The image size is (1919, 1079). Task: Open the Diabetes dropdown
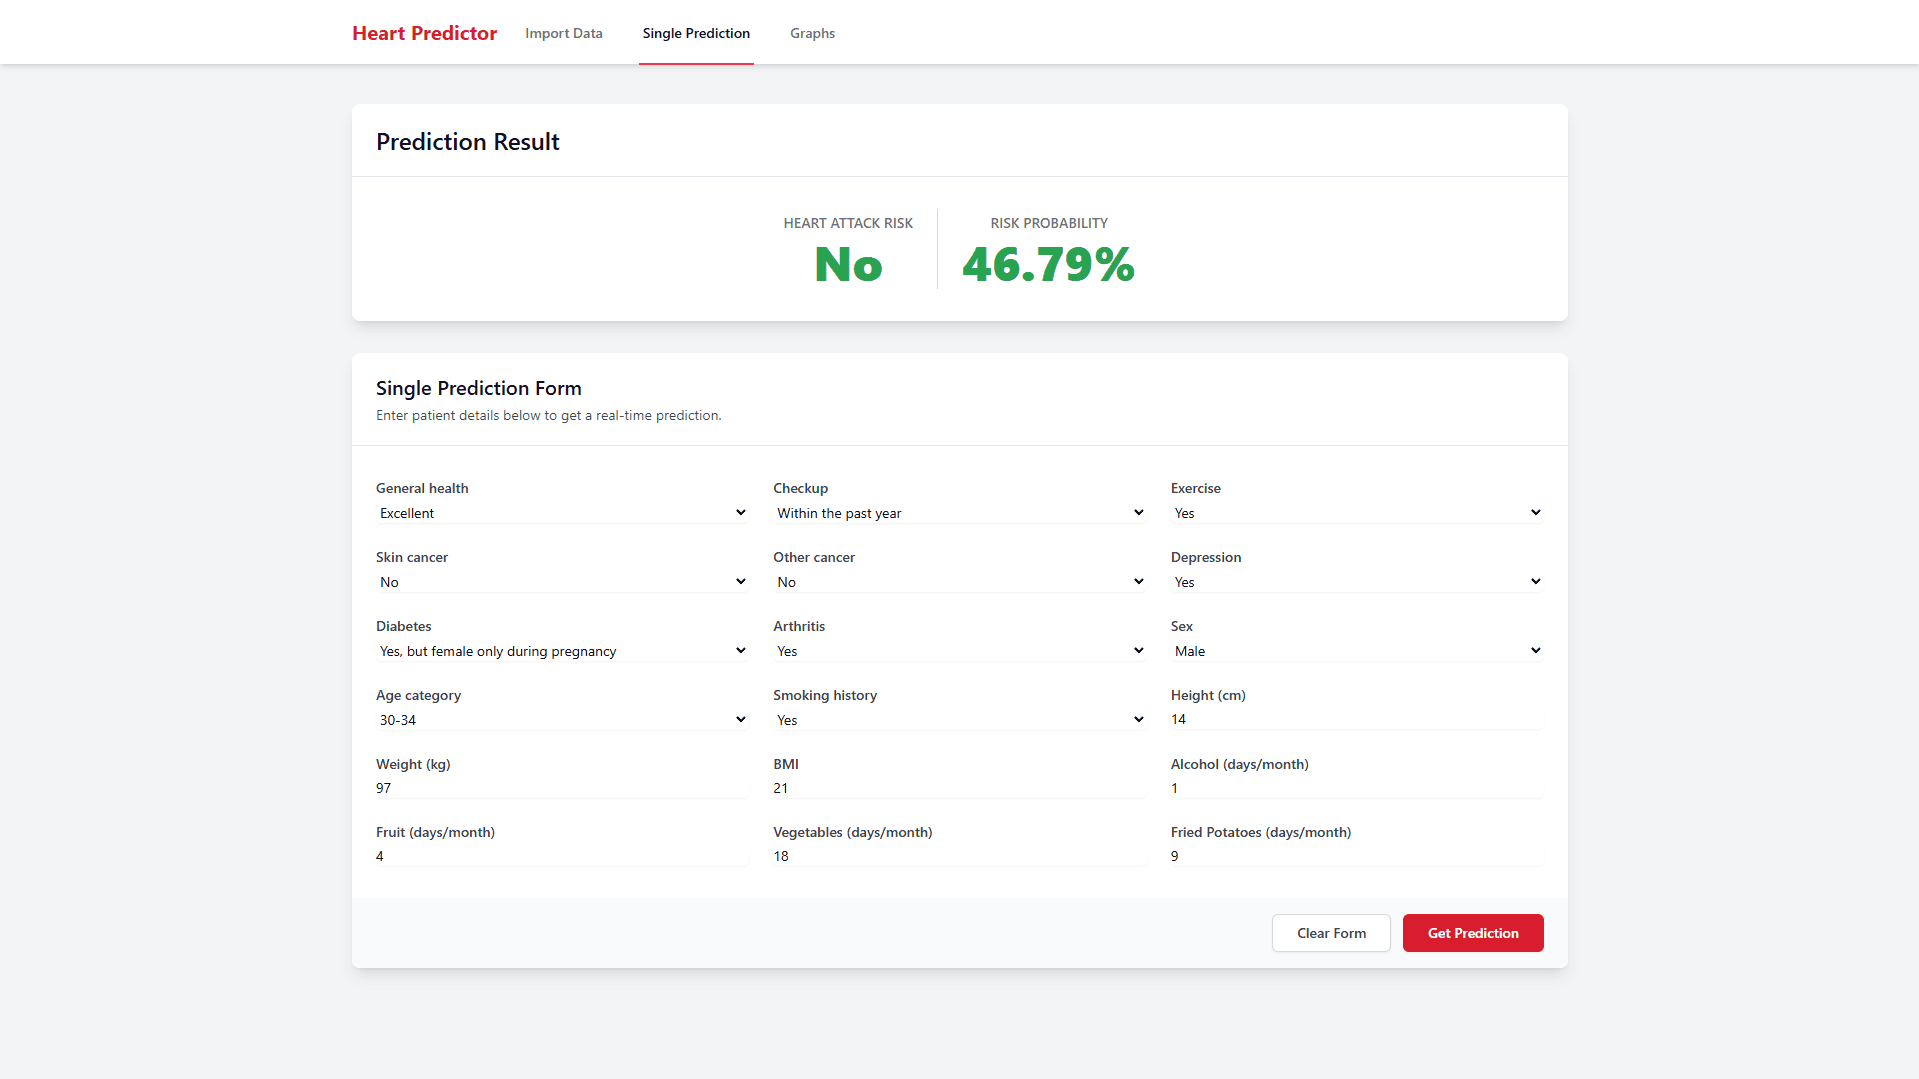[x=562, y=651]
